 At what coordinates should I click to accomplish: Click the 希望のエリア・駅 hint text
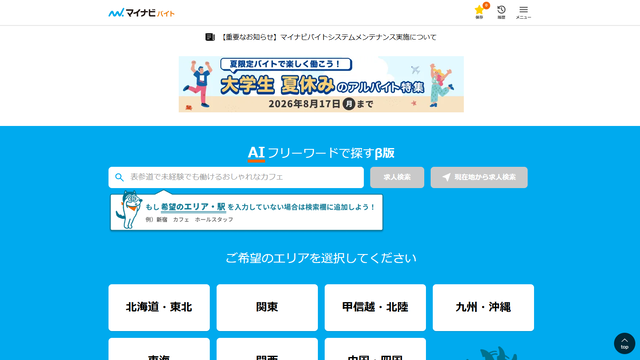pos(193,207)
